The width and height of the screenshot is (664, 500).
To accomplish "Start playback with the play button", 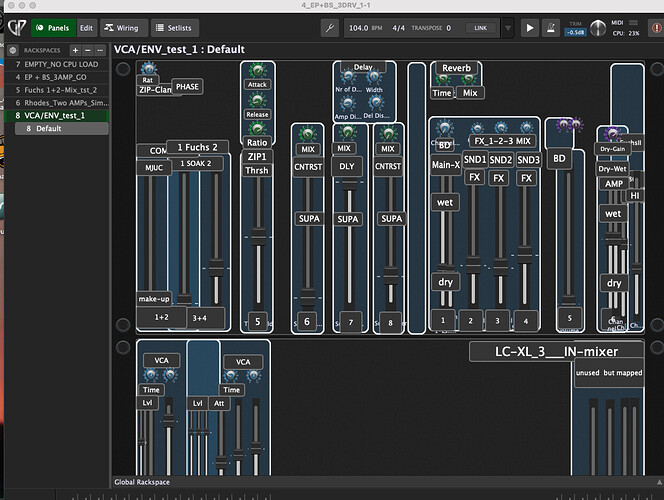I will [x=529, y=28].
